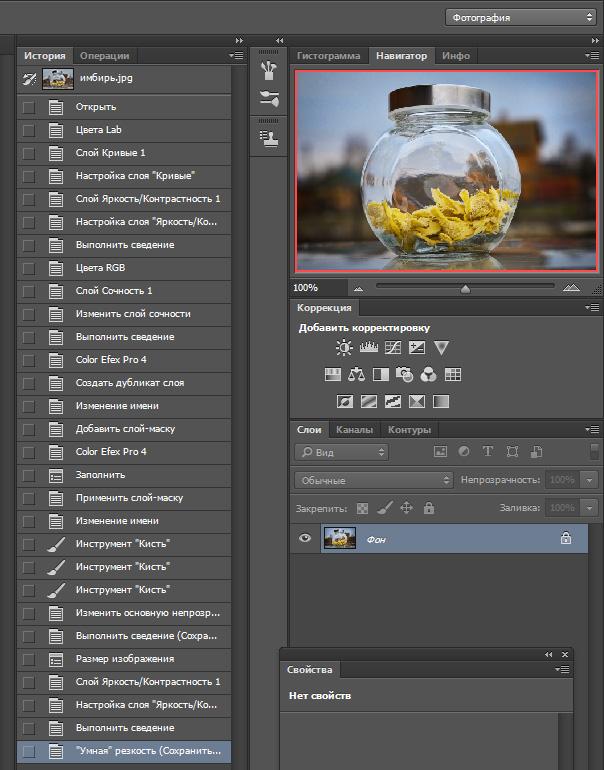
Task: Switch to the Гистограмма tab
Action: (x=329, y=55)
